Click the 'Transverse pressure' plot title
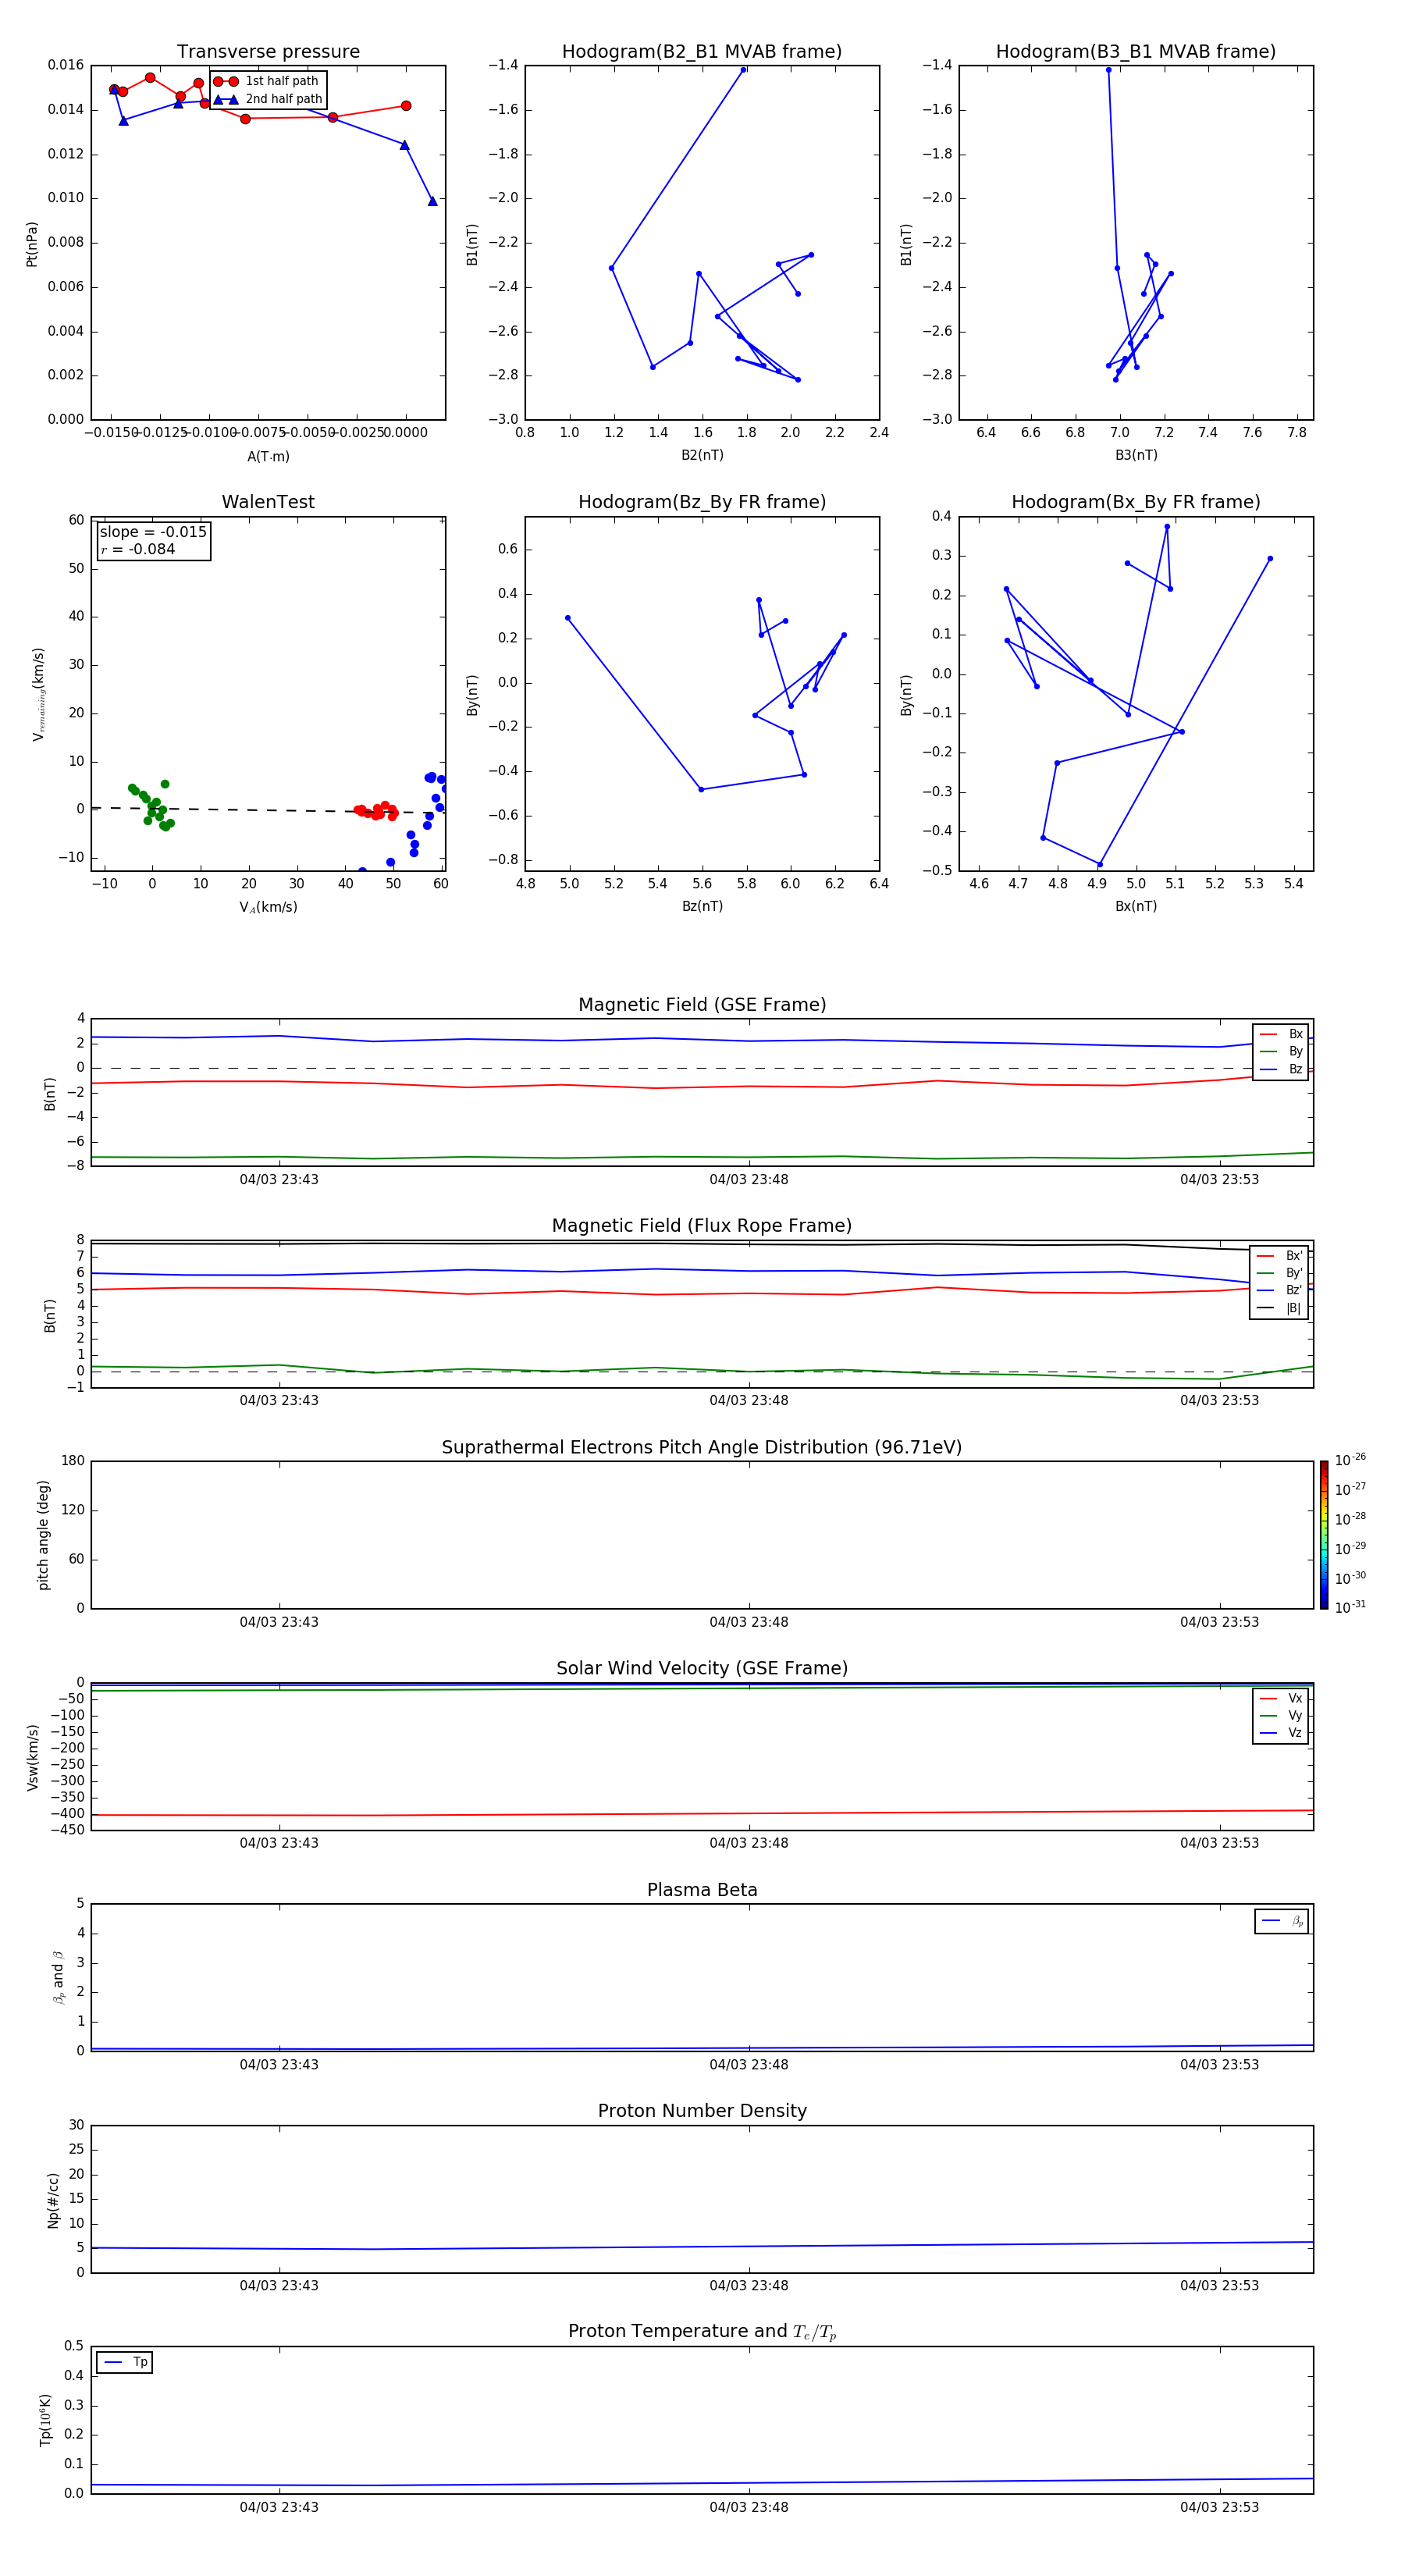Screen dimensions: 1405x2576 click(268, 52)
